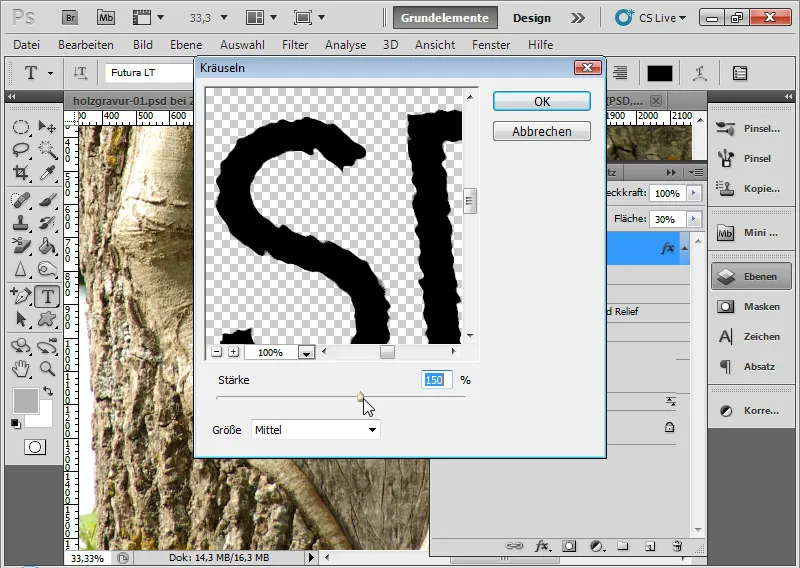
Task: Select the Sharpen tool
Action: coord(20,269)
